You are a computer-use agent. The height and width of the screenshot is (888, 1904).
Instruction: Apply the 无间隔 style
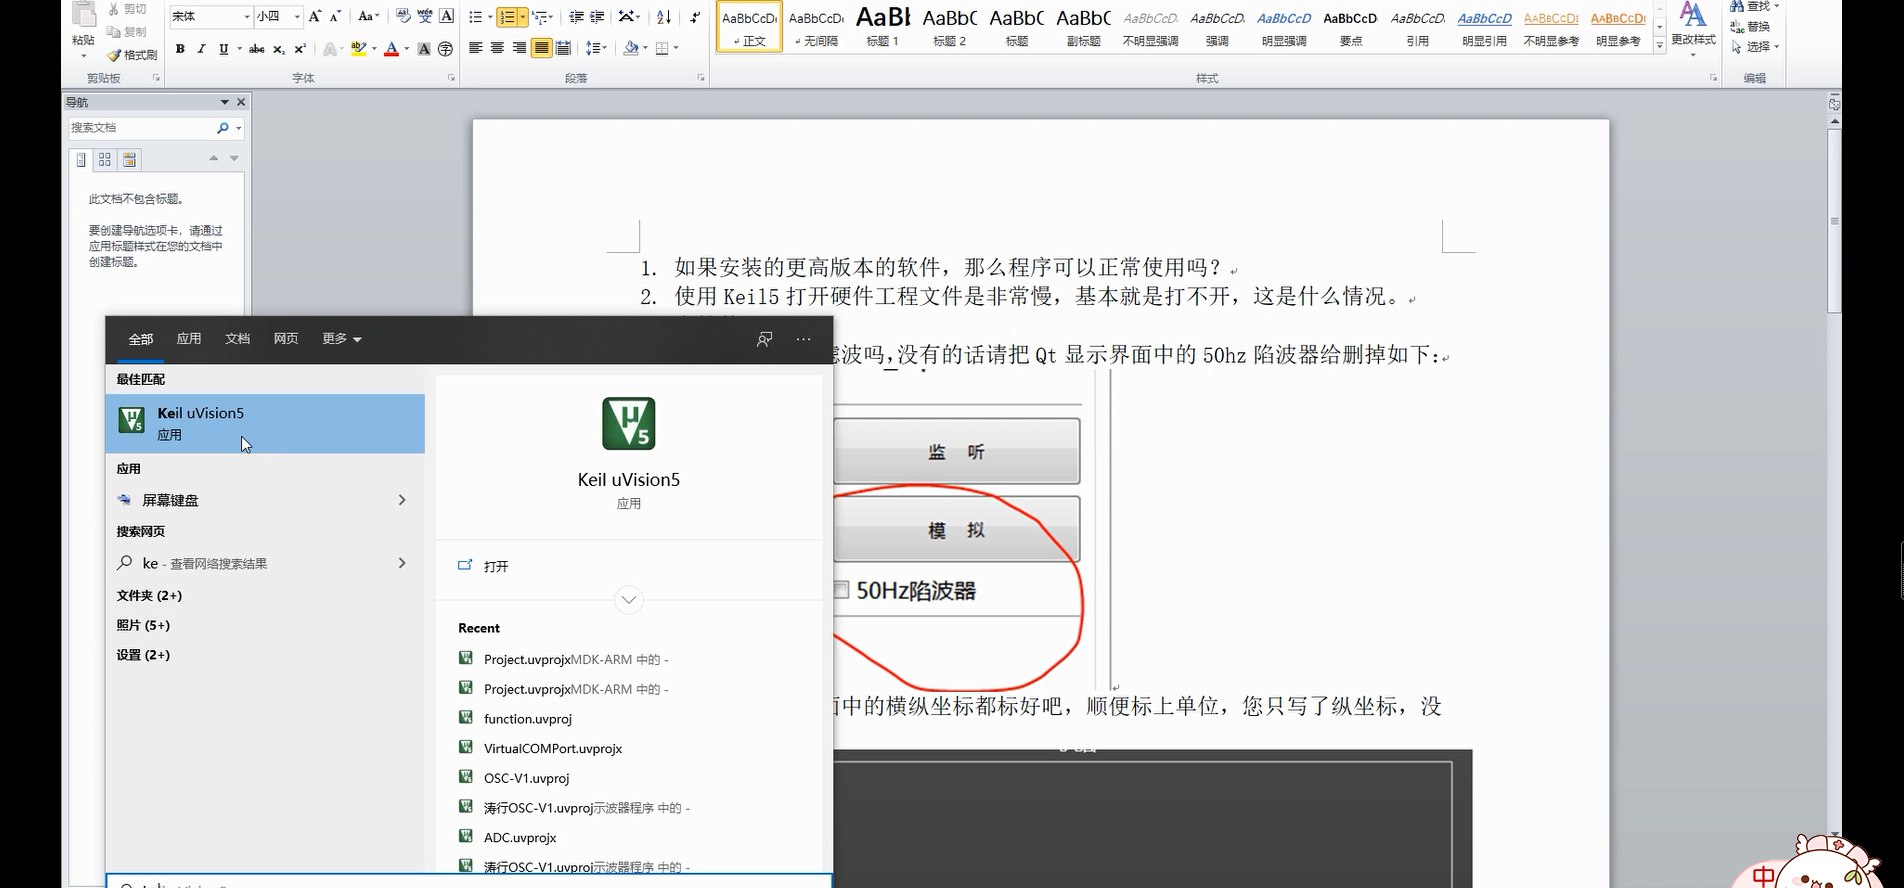pyautogui.click(x=816, y=26)
